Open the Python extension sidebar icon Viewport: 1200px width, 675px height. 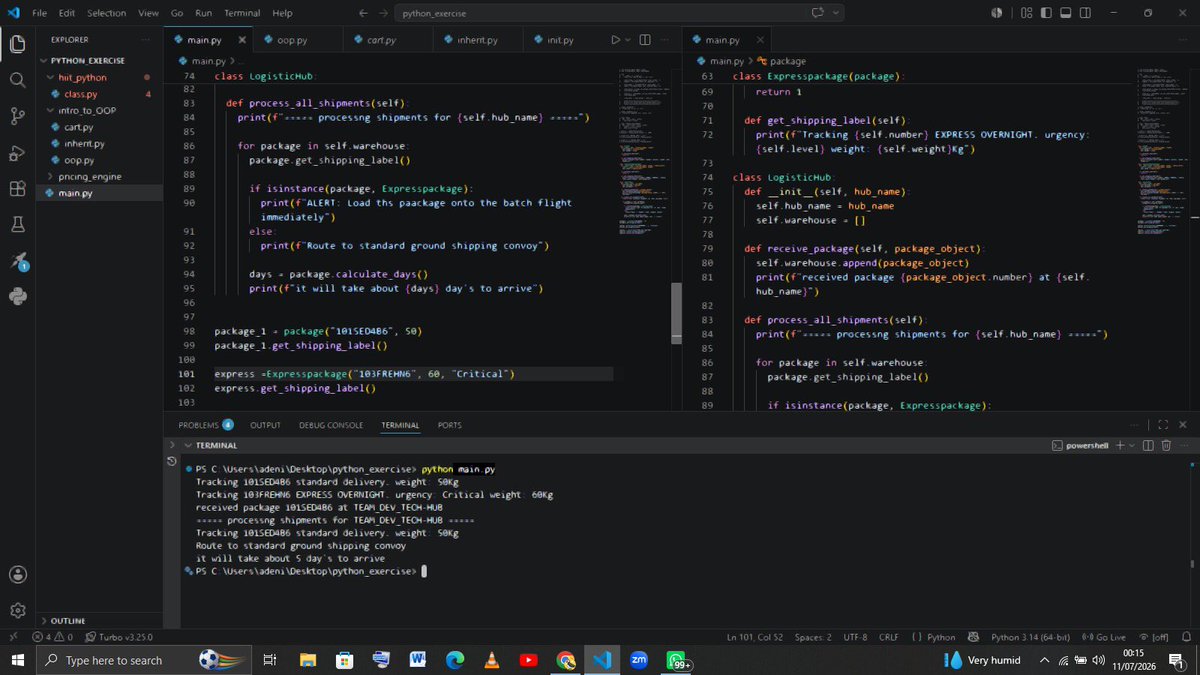pyautogui.click(x=17, y=296)
